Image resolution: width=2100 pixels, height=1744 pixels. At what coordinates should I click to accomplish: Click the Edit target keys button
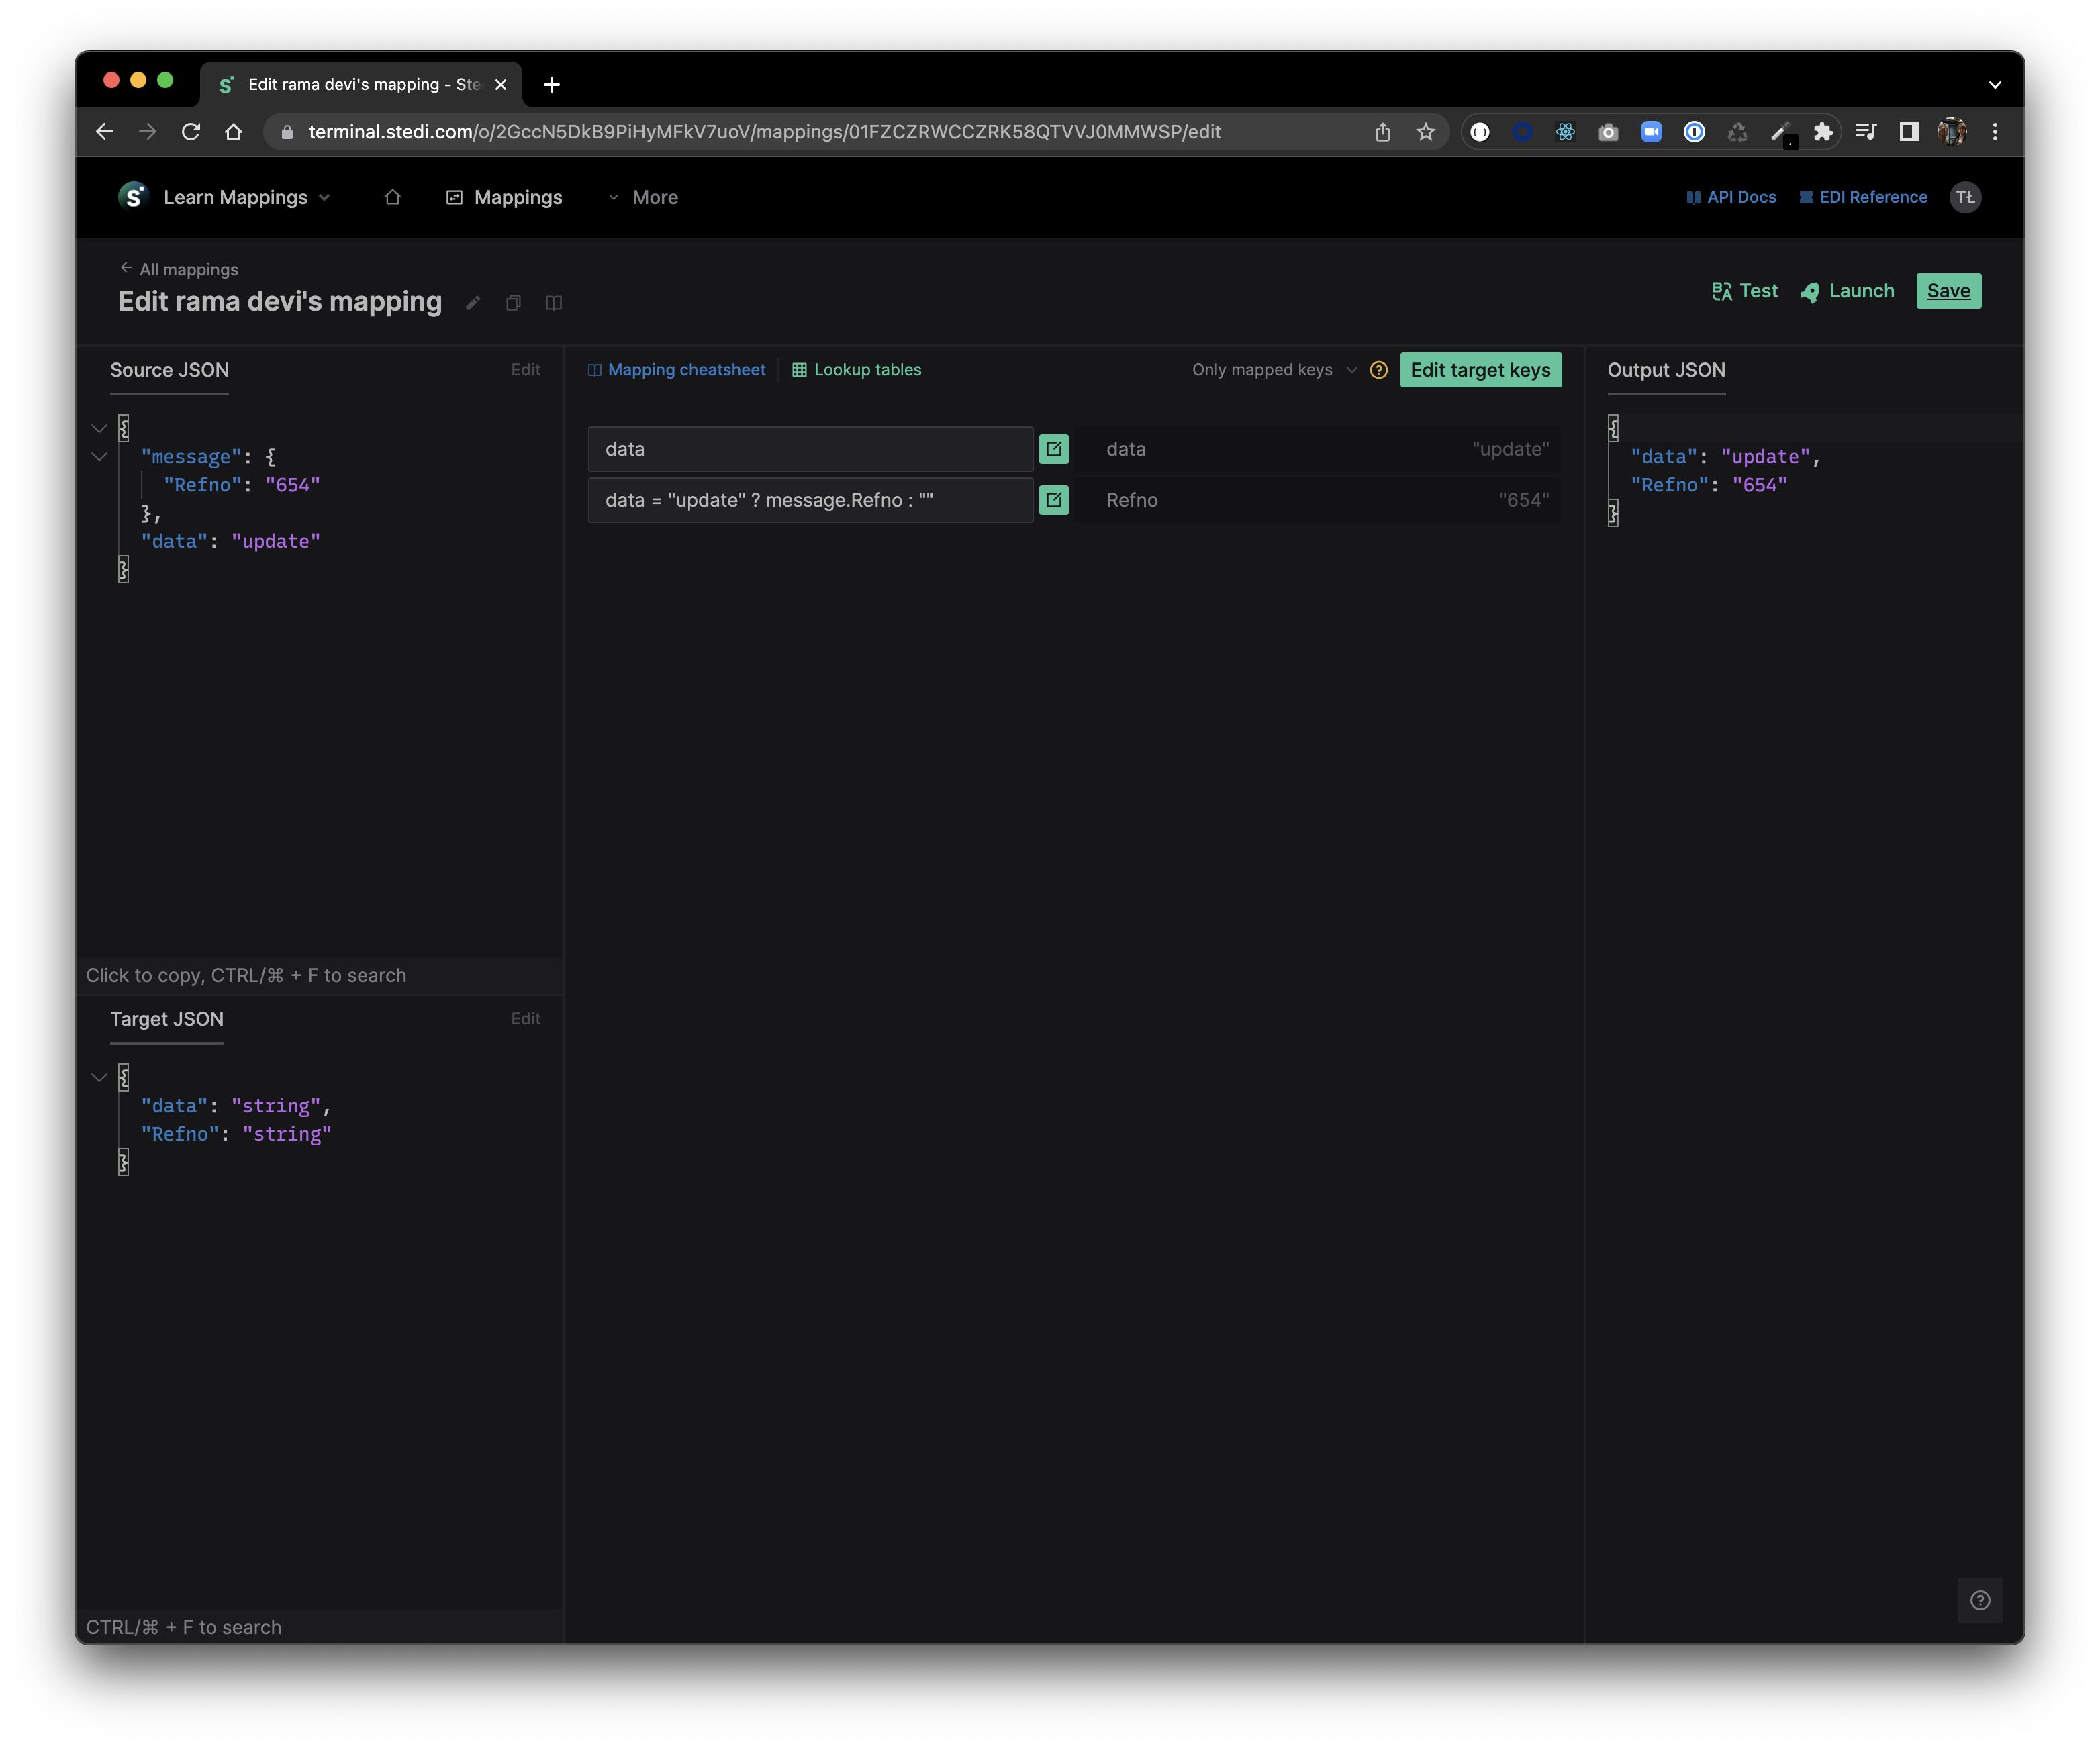(1479, 370)
